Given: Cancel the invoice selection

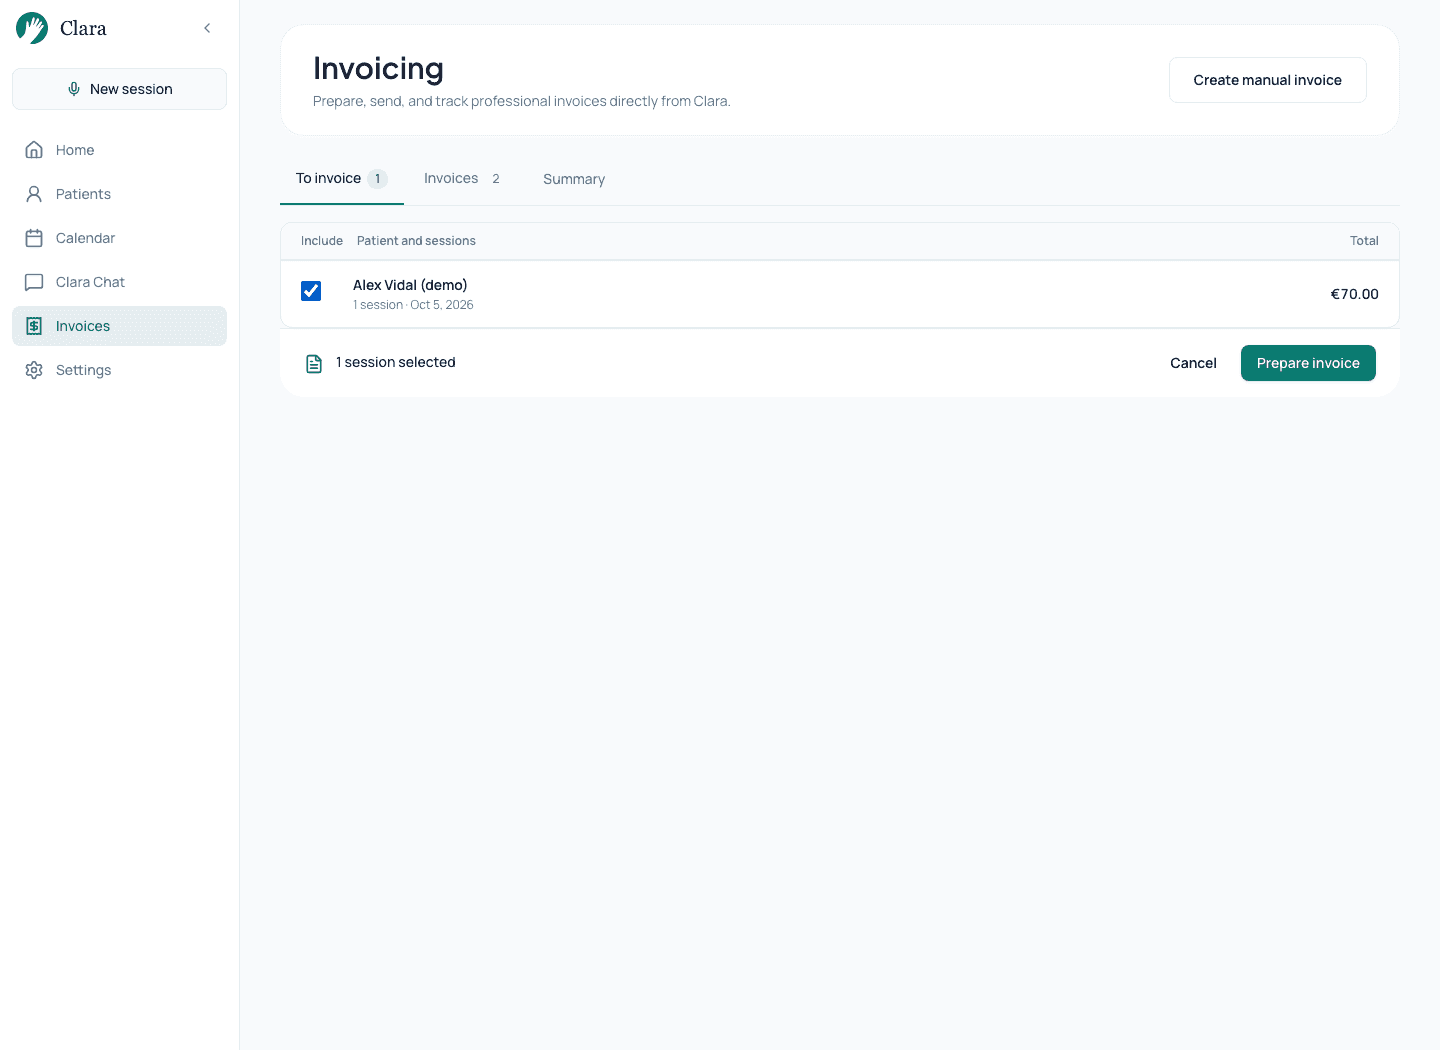Looking at the screenshot, I should 1193,363.
